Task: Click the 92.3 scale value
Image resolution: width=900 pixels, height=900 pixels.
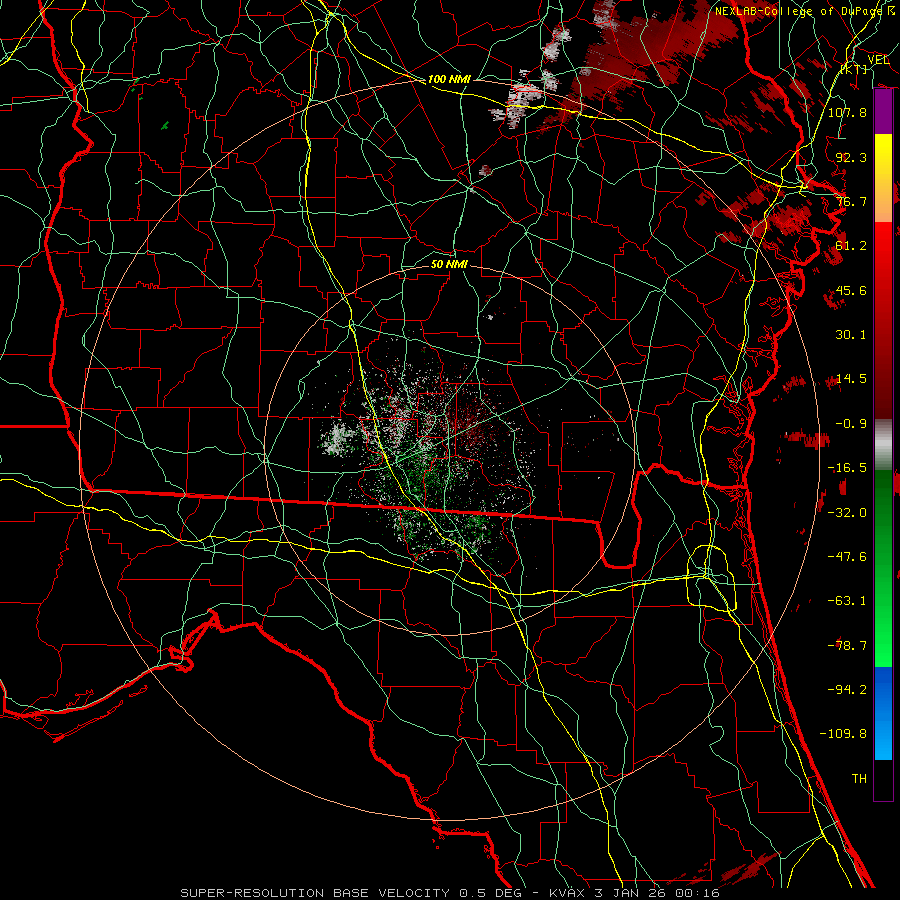Action: click(x=851, y=157)
